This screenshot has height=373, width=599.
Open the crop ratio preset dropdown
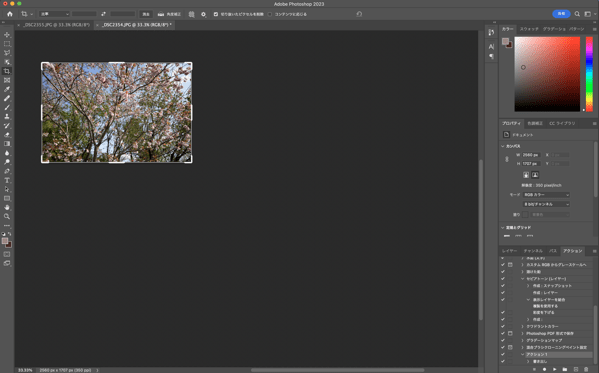click(x=54, y=14)
